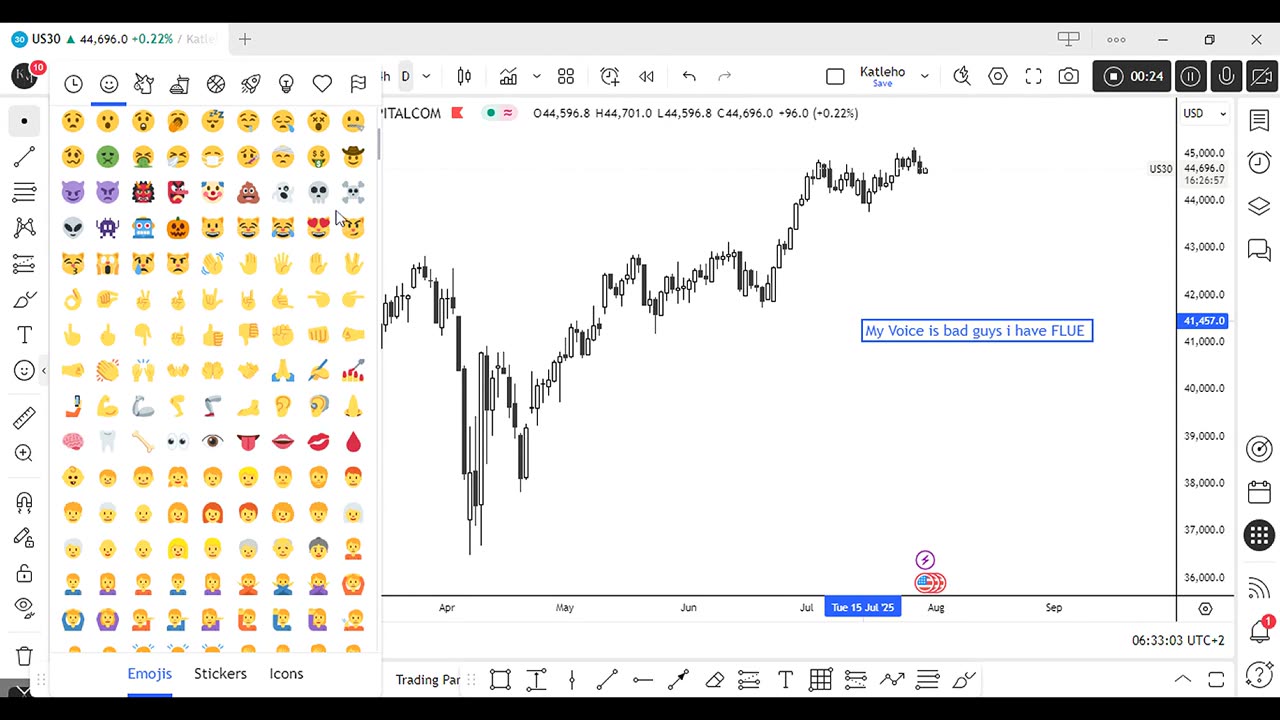Open the indicators menu

pyautogui.click(x=508, y=76)
